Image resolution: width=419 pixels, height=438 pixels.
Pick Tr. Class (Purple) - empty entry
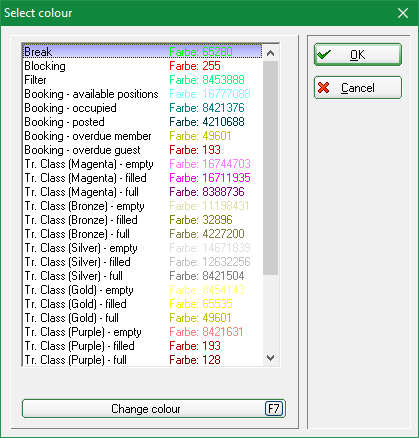143,332
